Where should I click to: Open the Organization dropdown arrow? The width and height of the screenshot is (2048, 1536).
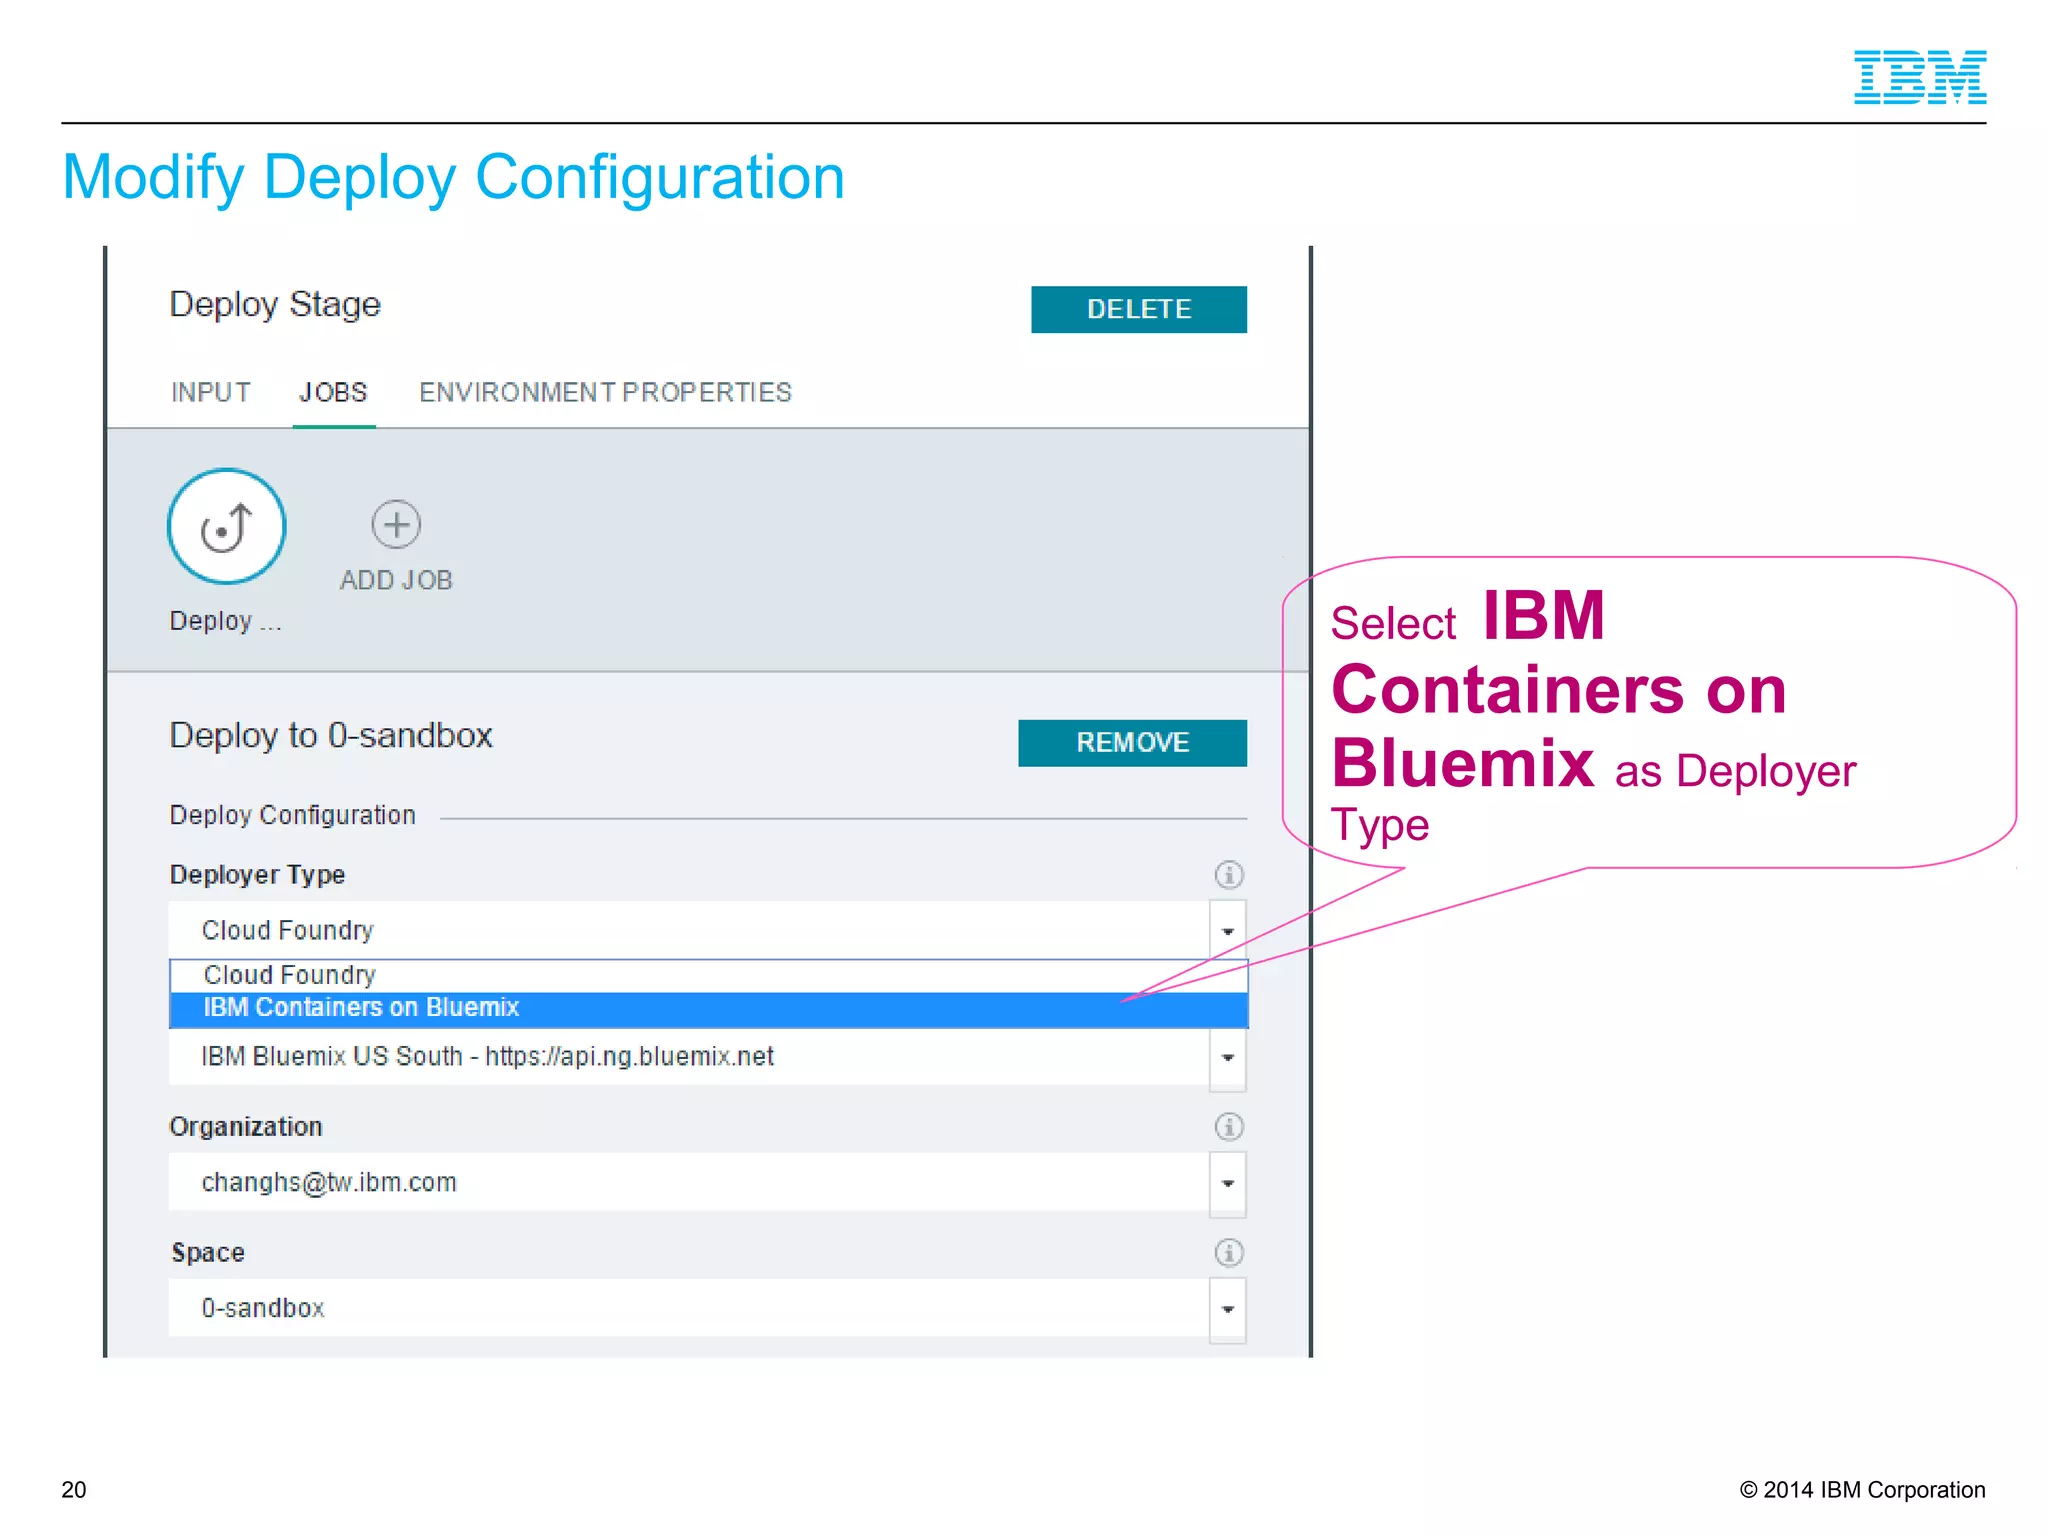(1228, 1184)
